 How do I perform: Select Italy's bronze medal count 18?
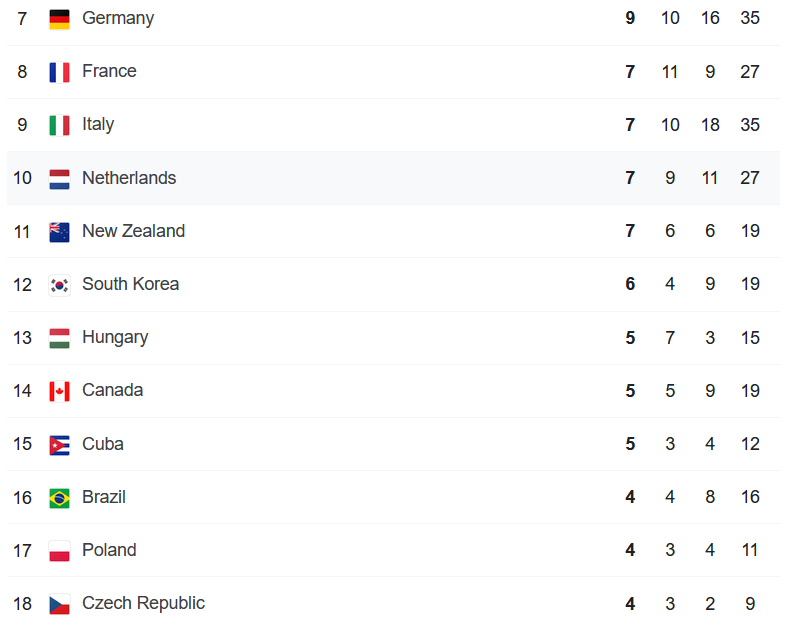pyautogui.click(x=710, y=125)
